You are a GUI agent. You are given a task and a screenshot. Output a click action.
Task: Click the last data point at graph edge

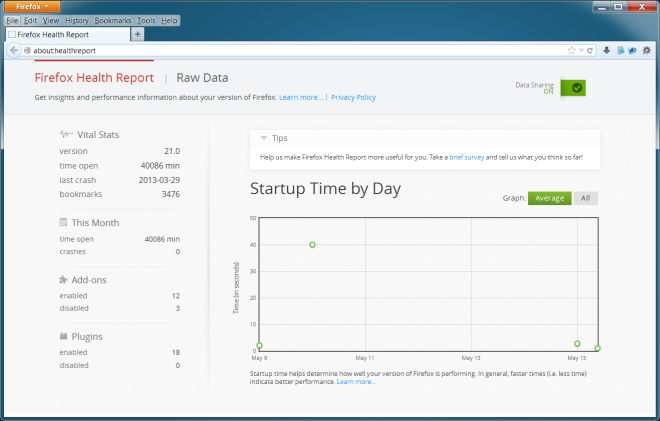(x=597, y=348)
